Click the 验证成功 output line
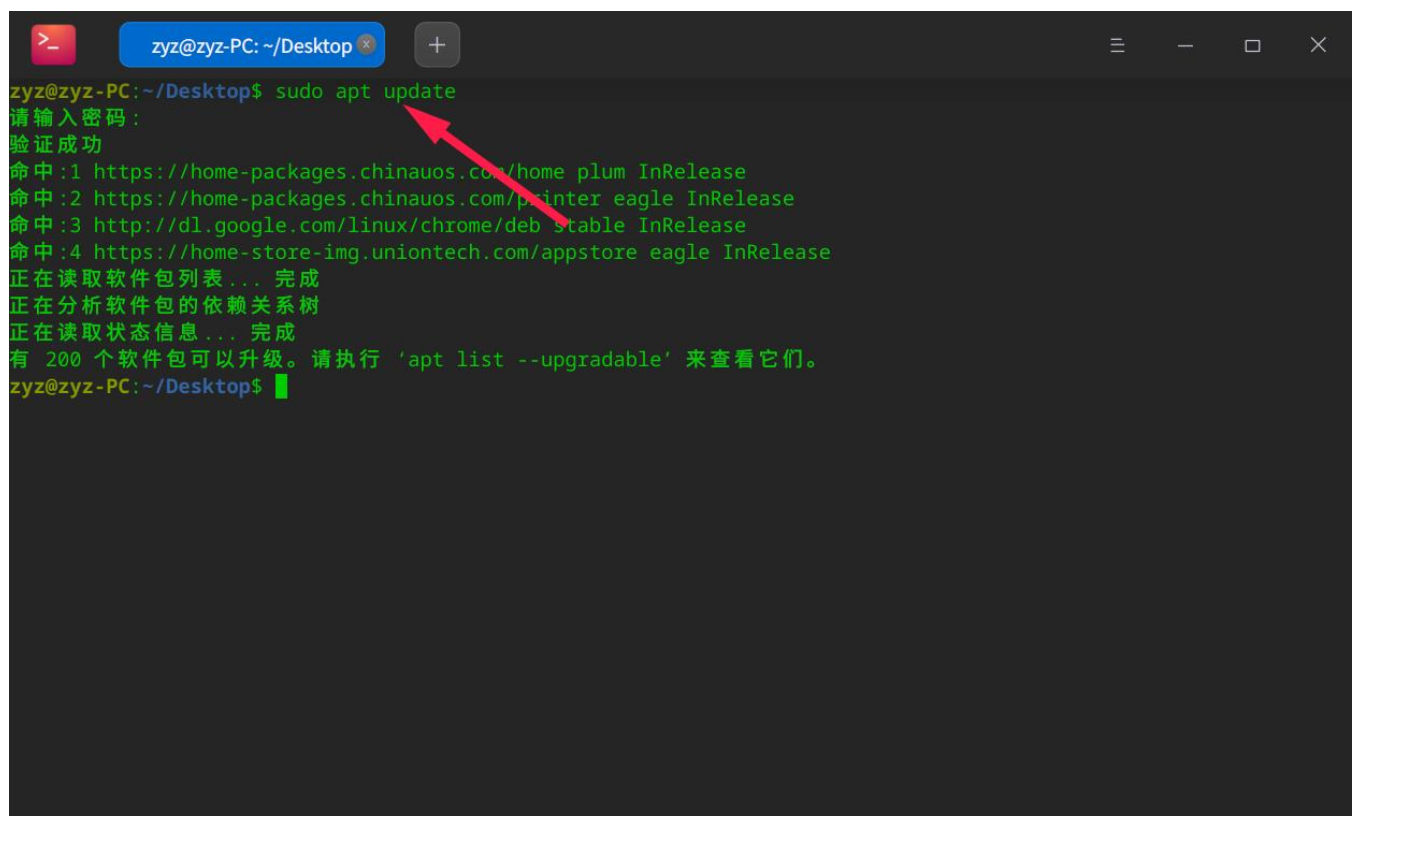This screenshot has height=843, width=1403. tap(56, 145)
